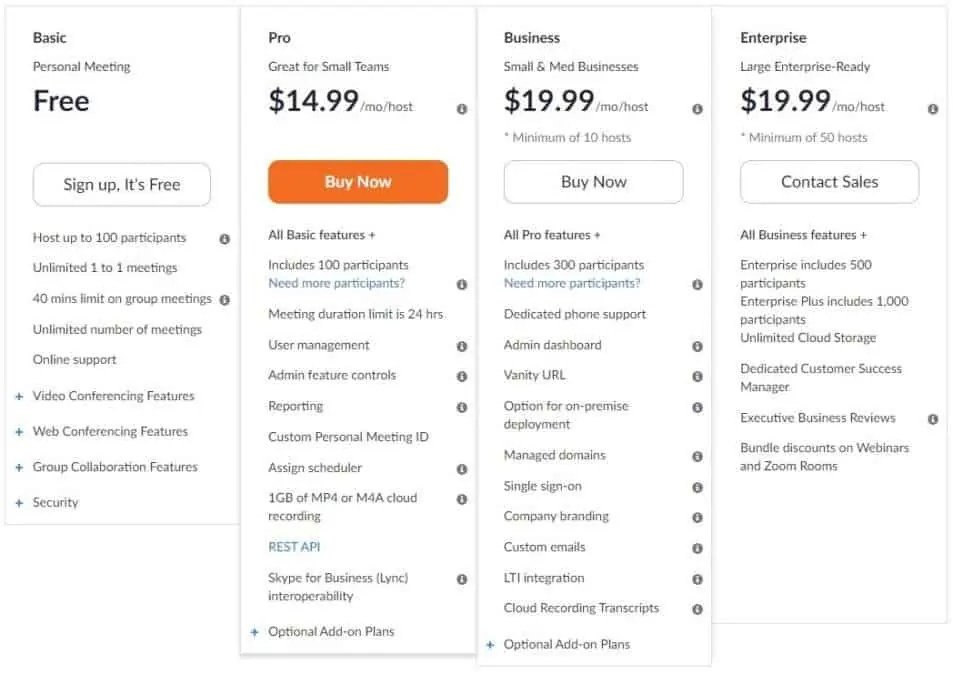Click the info icon beside User management
Viewport: 953px width, 675px height.
(461, 345)
